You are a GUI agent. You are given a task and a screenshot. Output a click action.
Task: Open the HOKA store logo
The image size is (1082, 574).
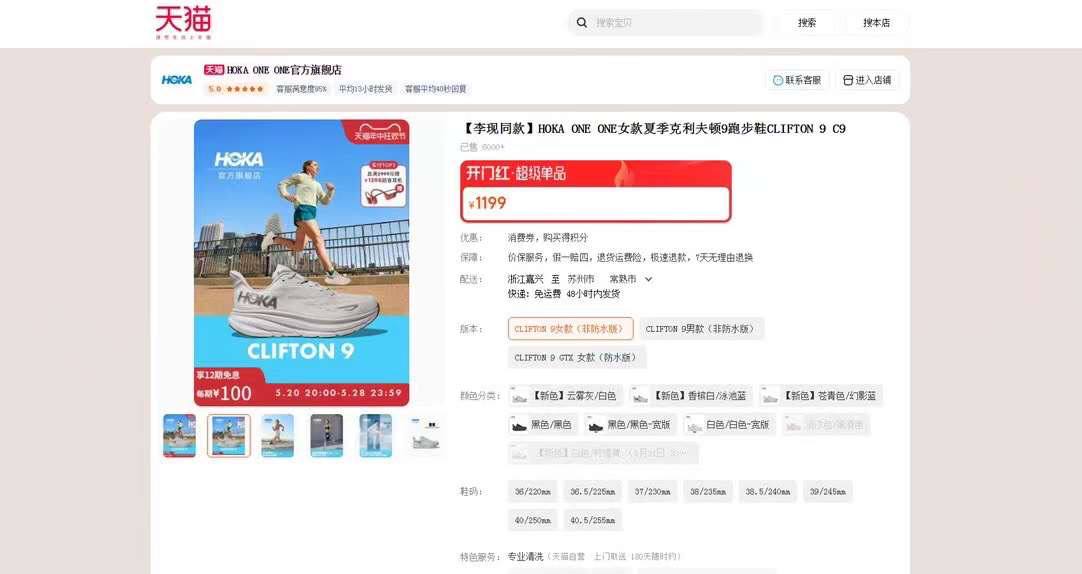click(x=177, y=80)
